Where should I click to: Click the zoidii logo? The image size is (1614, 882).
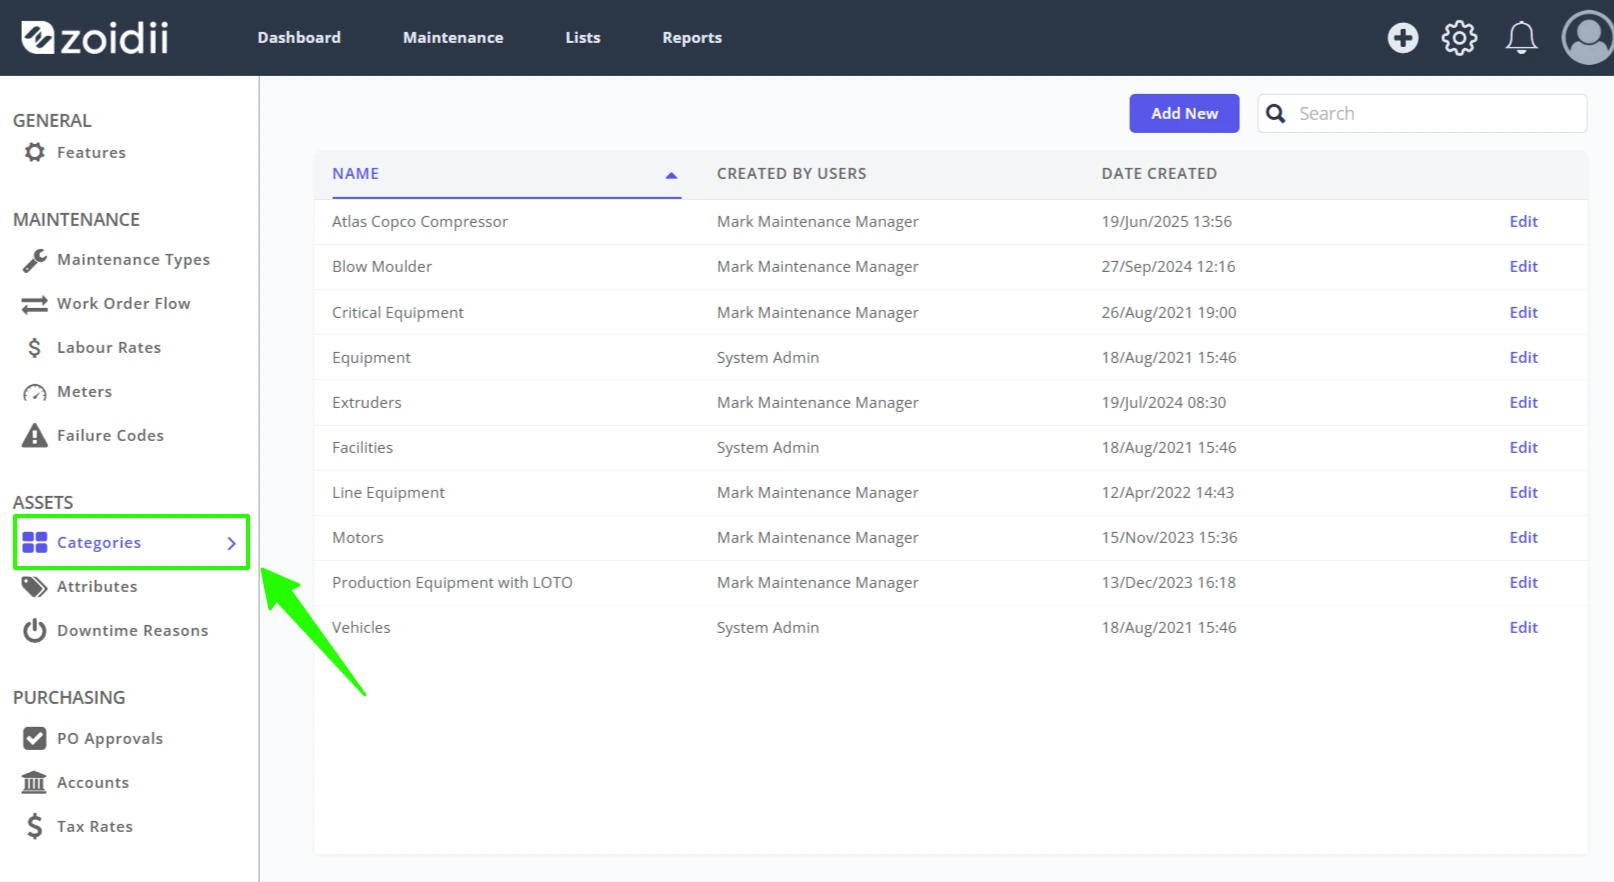(95, 38)
